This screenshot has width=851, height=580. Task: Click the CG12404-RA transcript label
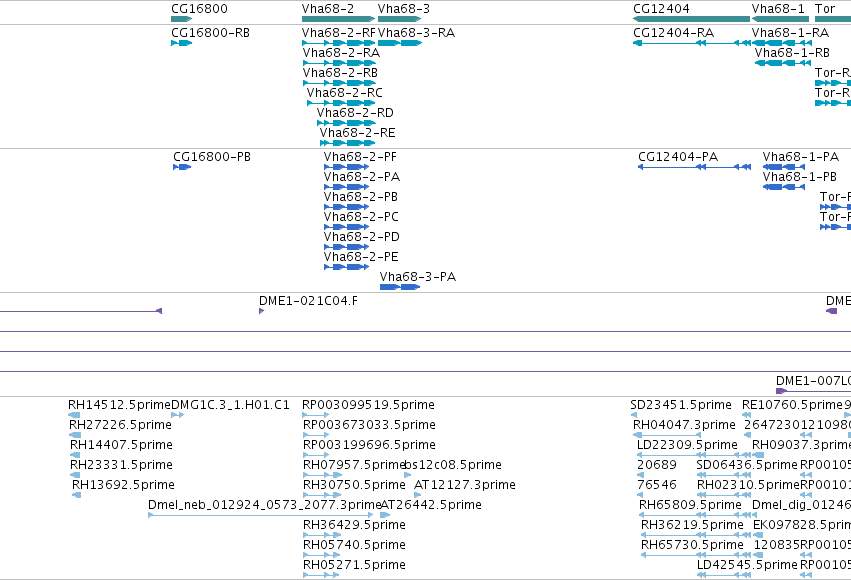click(x=673, y=33)
